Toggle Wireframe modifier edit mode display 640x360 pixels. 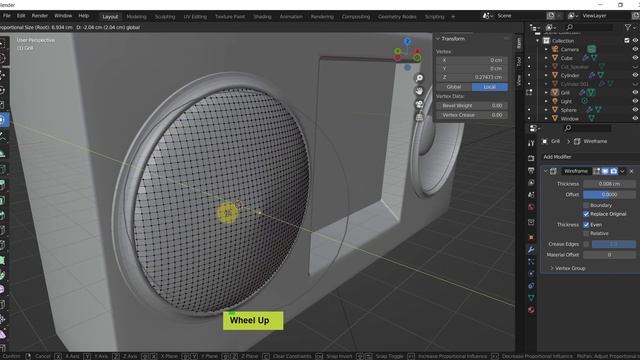pyautogui.click(x=596, y=171)
